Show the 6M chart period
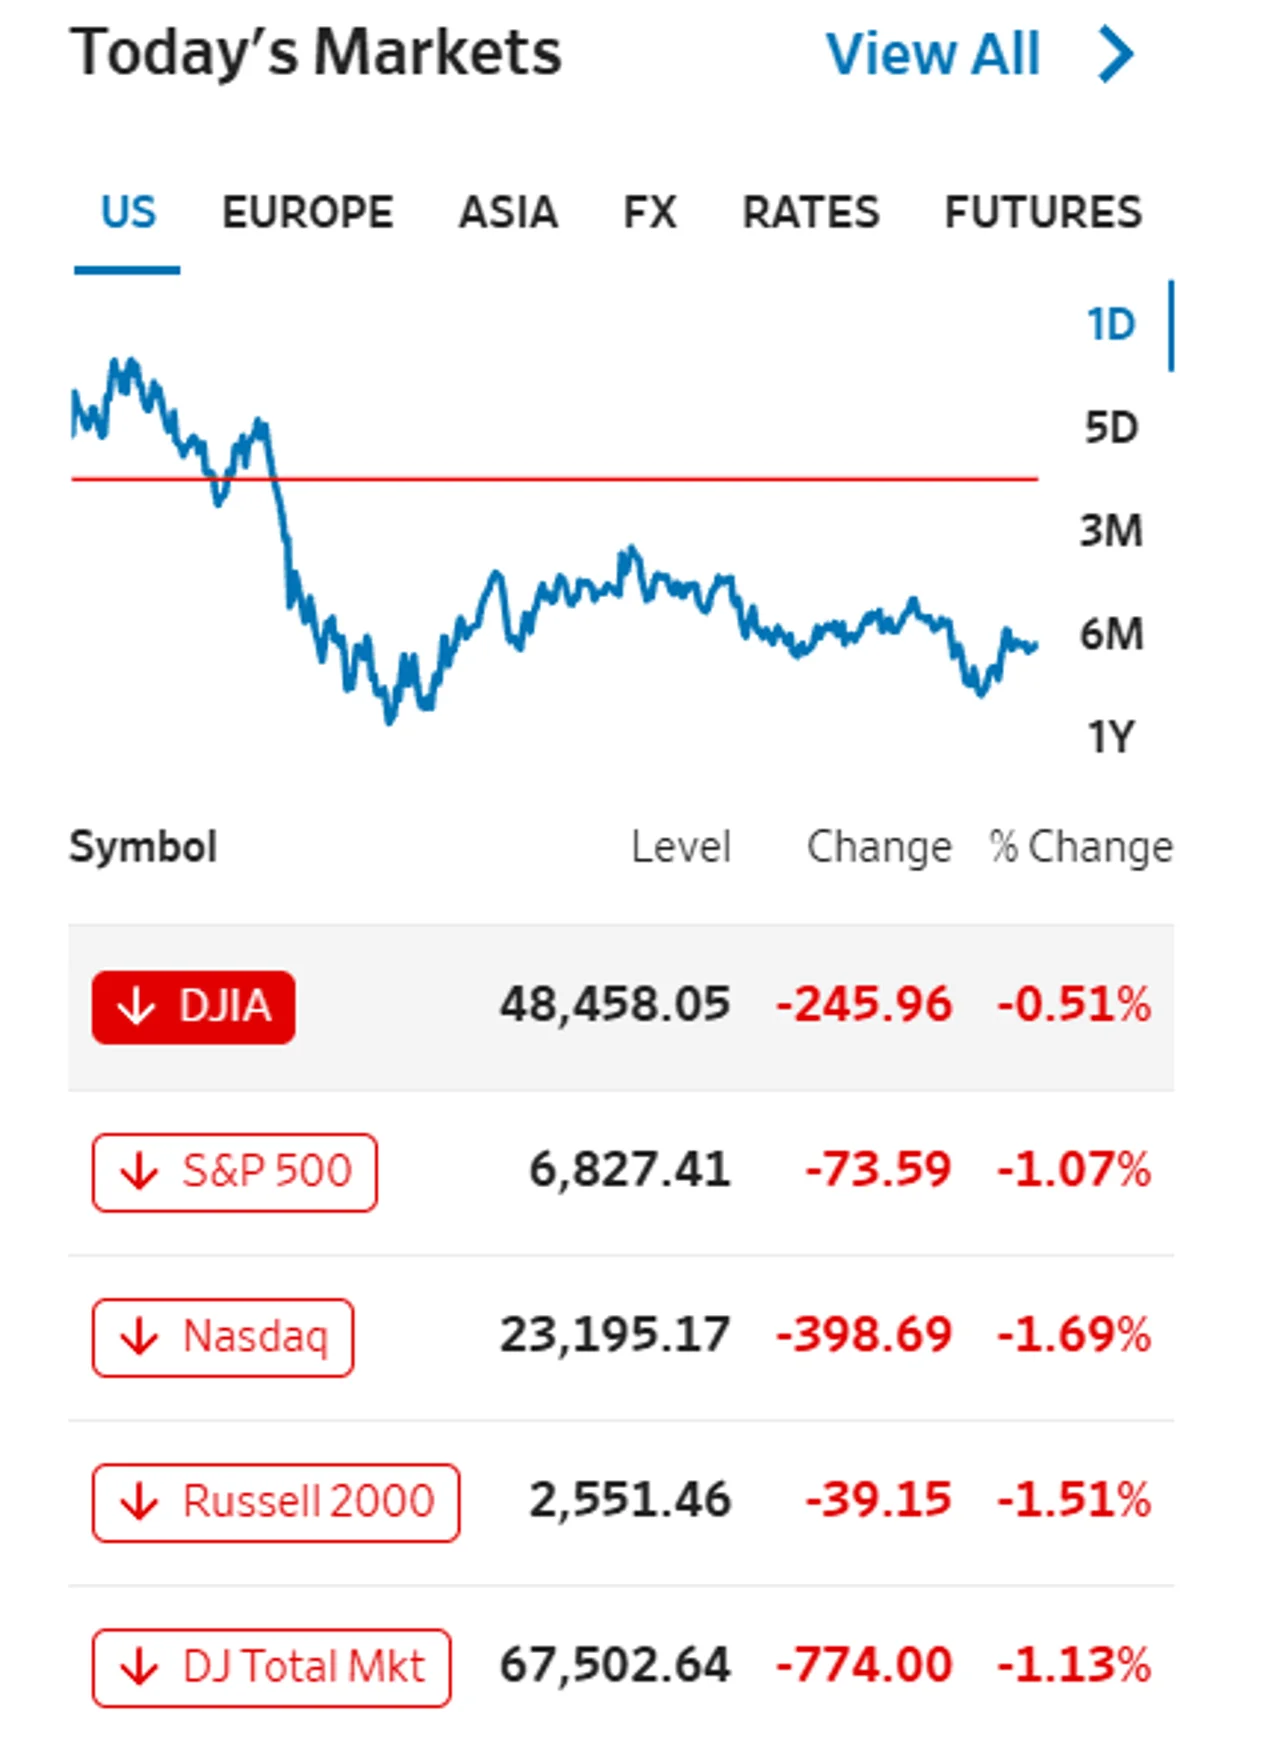This screenshot has width=1280, height=1758. [1111, 634]
